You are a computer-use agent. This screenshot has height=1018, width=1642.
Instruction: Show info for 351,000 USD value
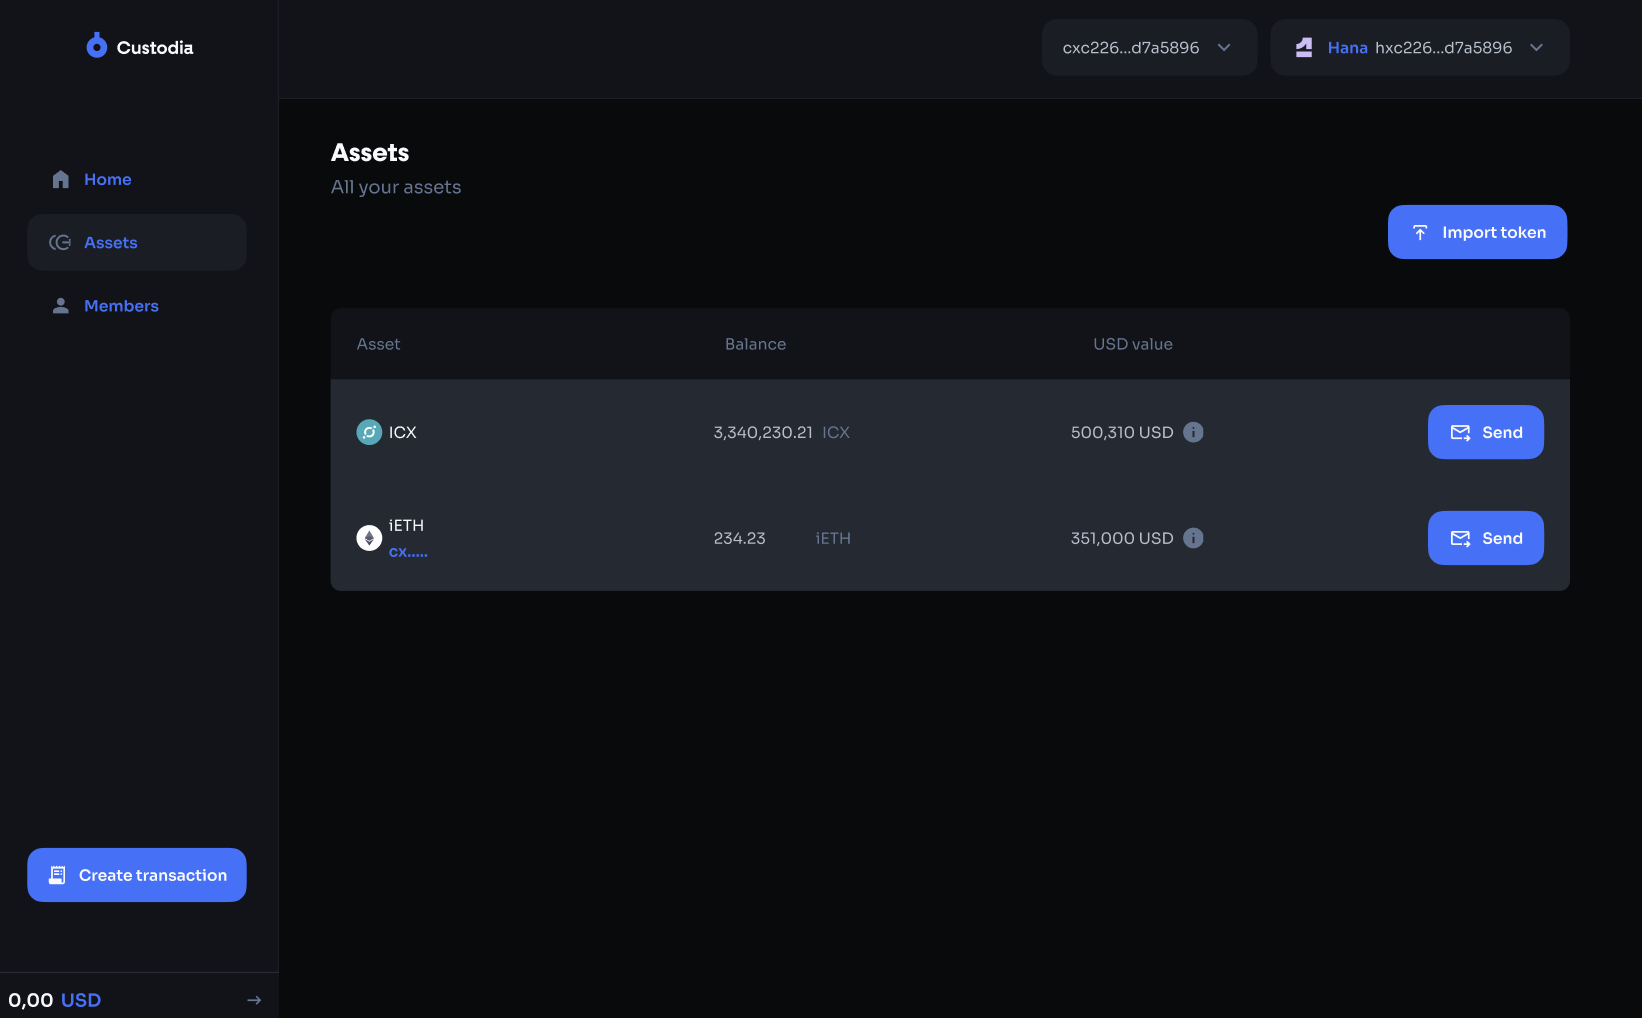click(x=1193, y=538)
